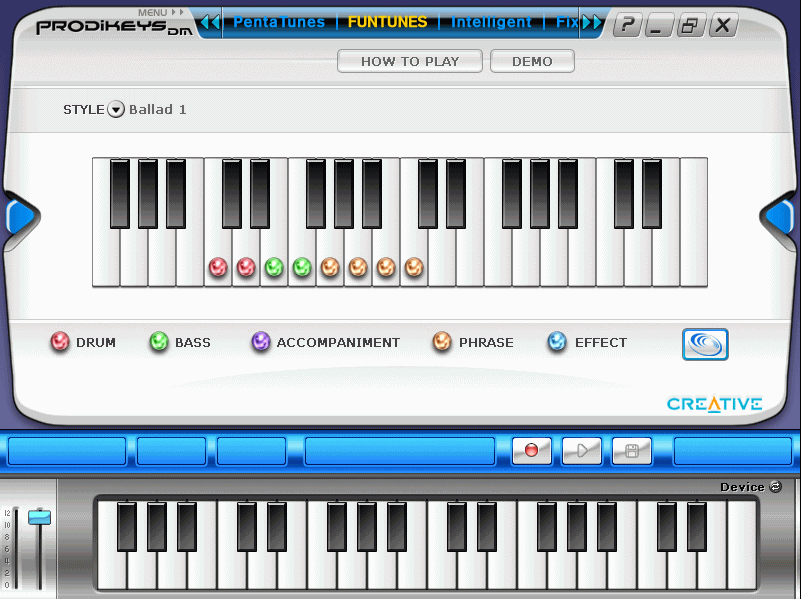Minimize the Prodikeys window
Viewport: 801px width, 599px height.
[659, 25]
